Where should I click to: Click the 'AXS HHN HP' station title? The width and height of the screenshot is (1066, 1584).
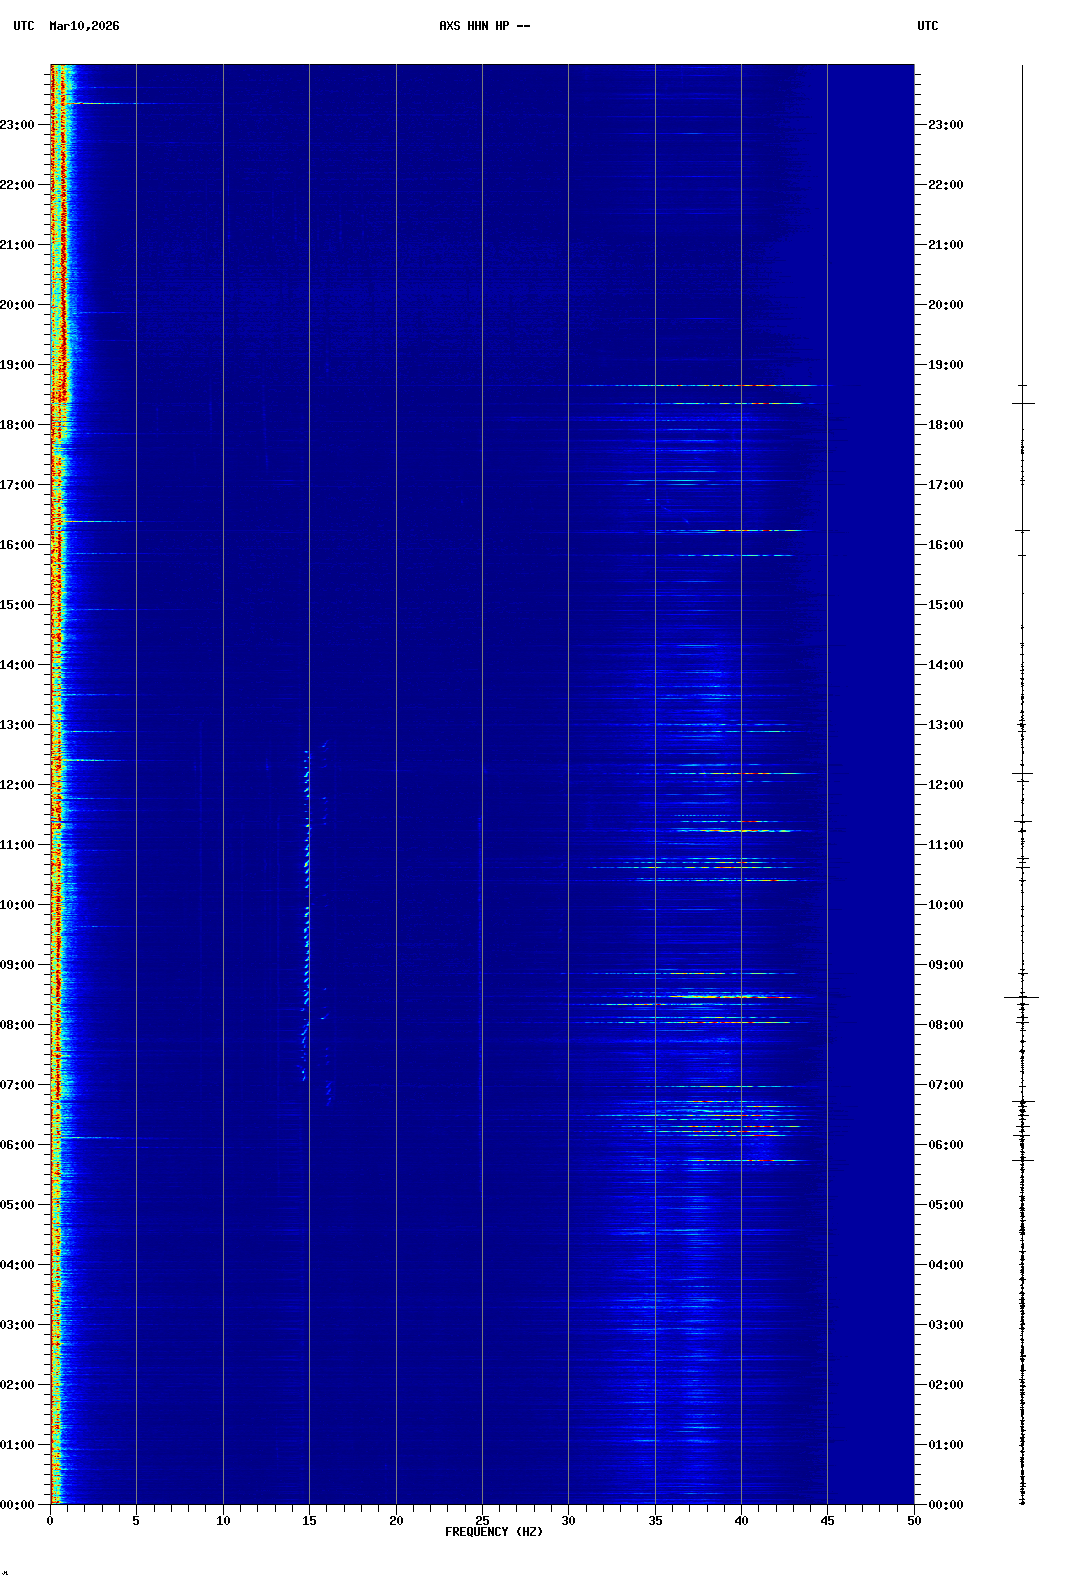point(474,26)
